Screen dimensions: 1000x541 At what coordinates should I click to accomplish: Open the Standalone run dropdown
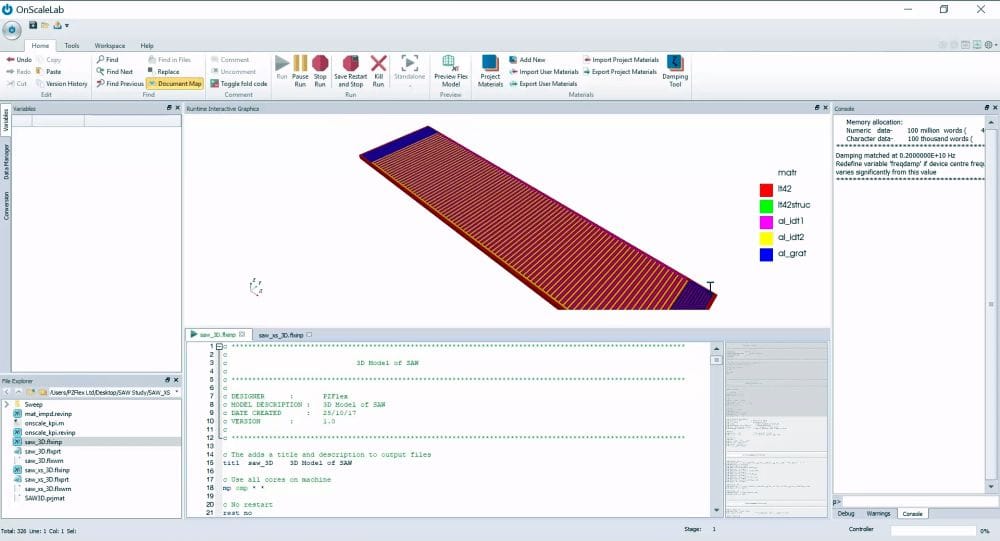(409, 84)
